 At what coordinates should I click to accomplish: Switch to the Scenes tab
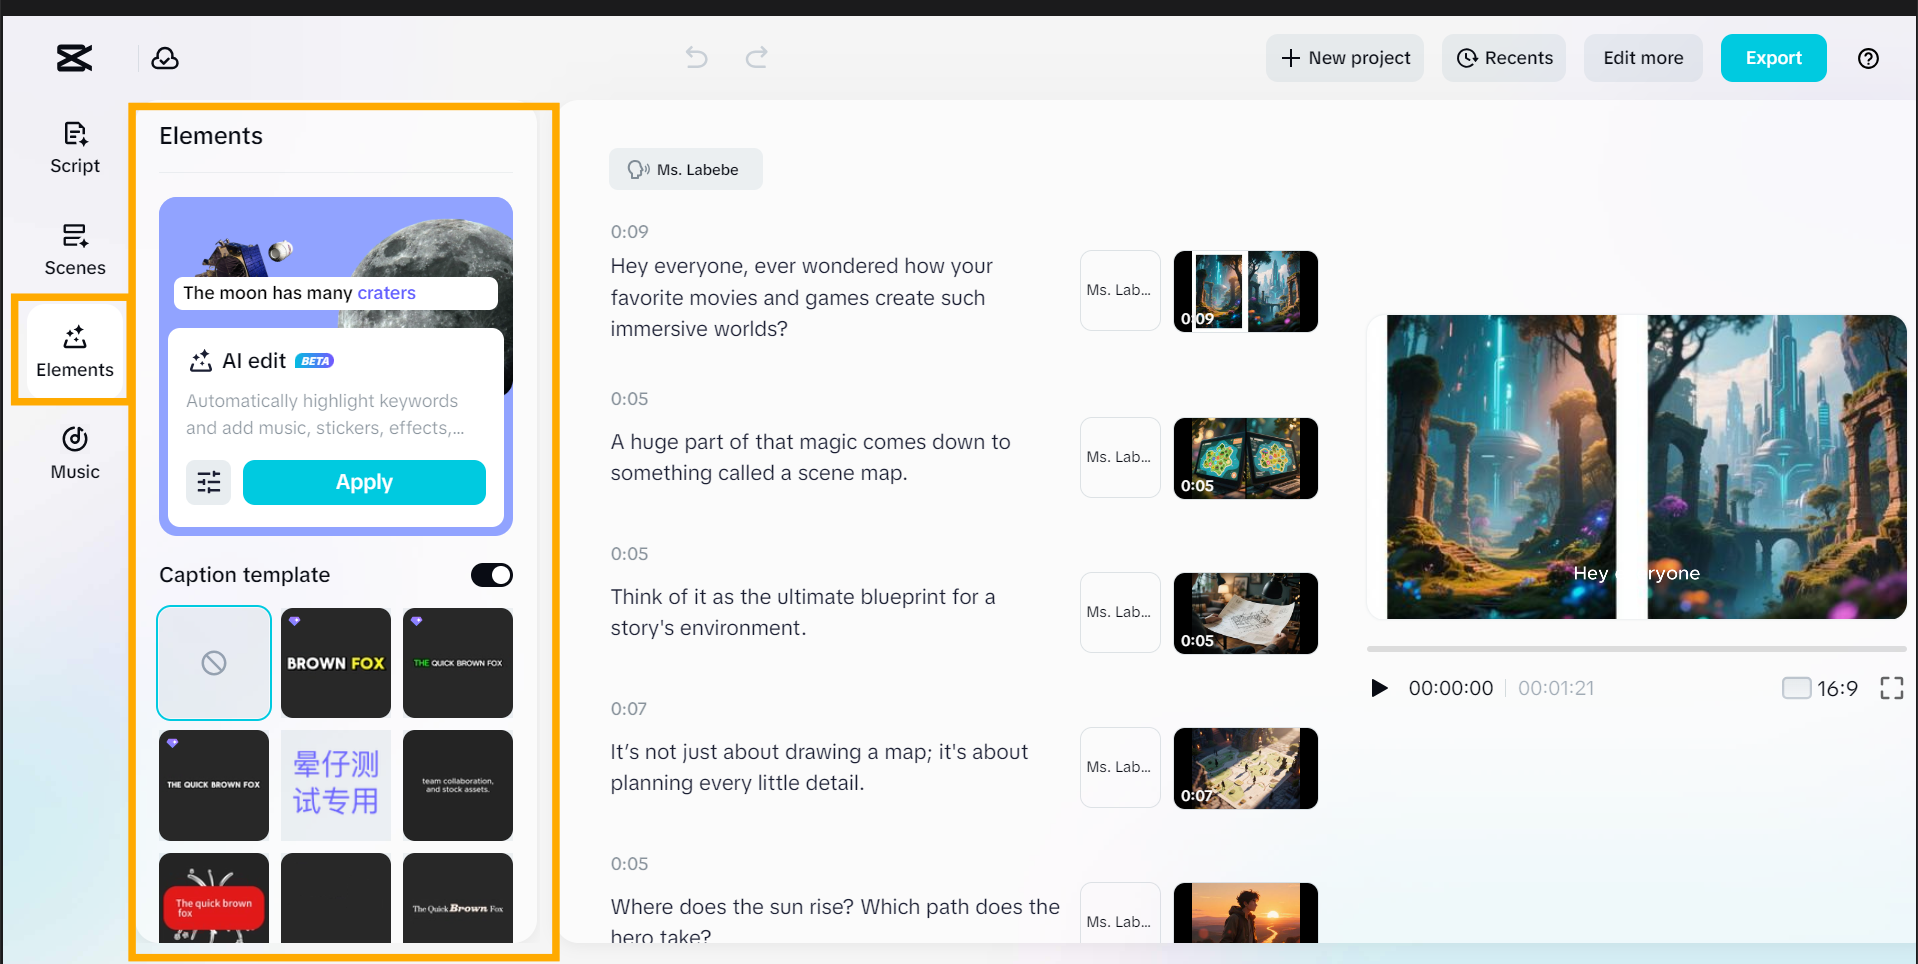75,249
